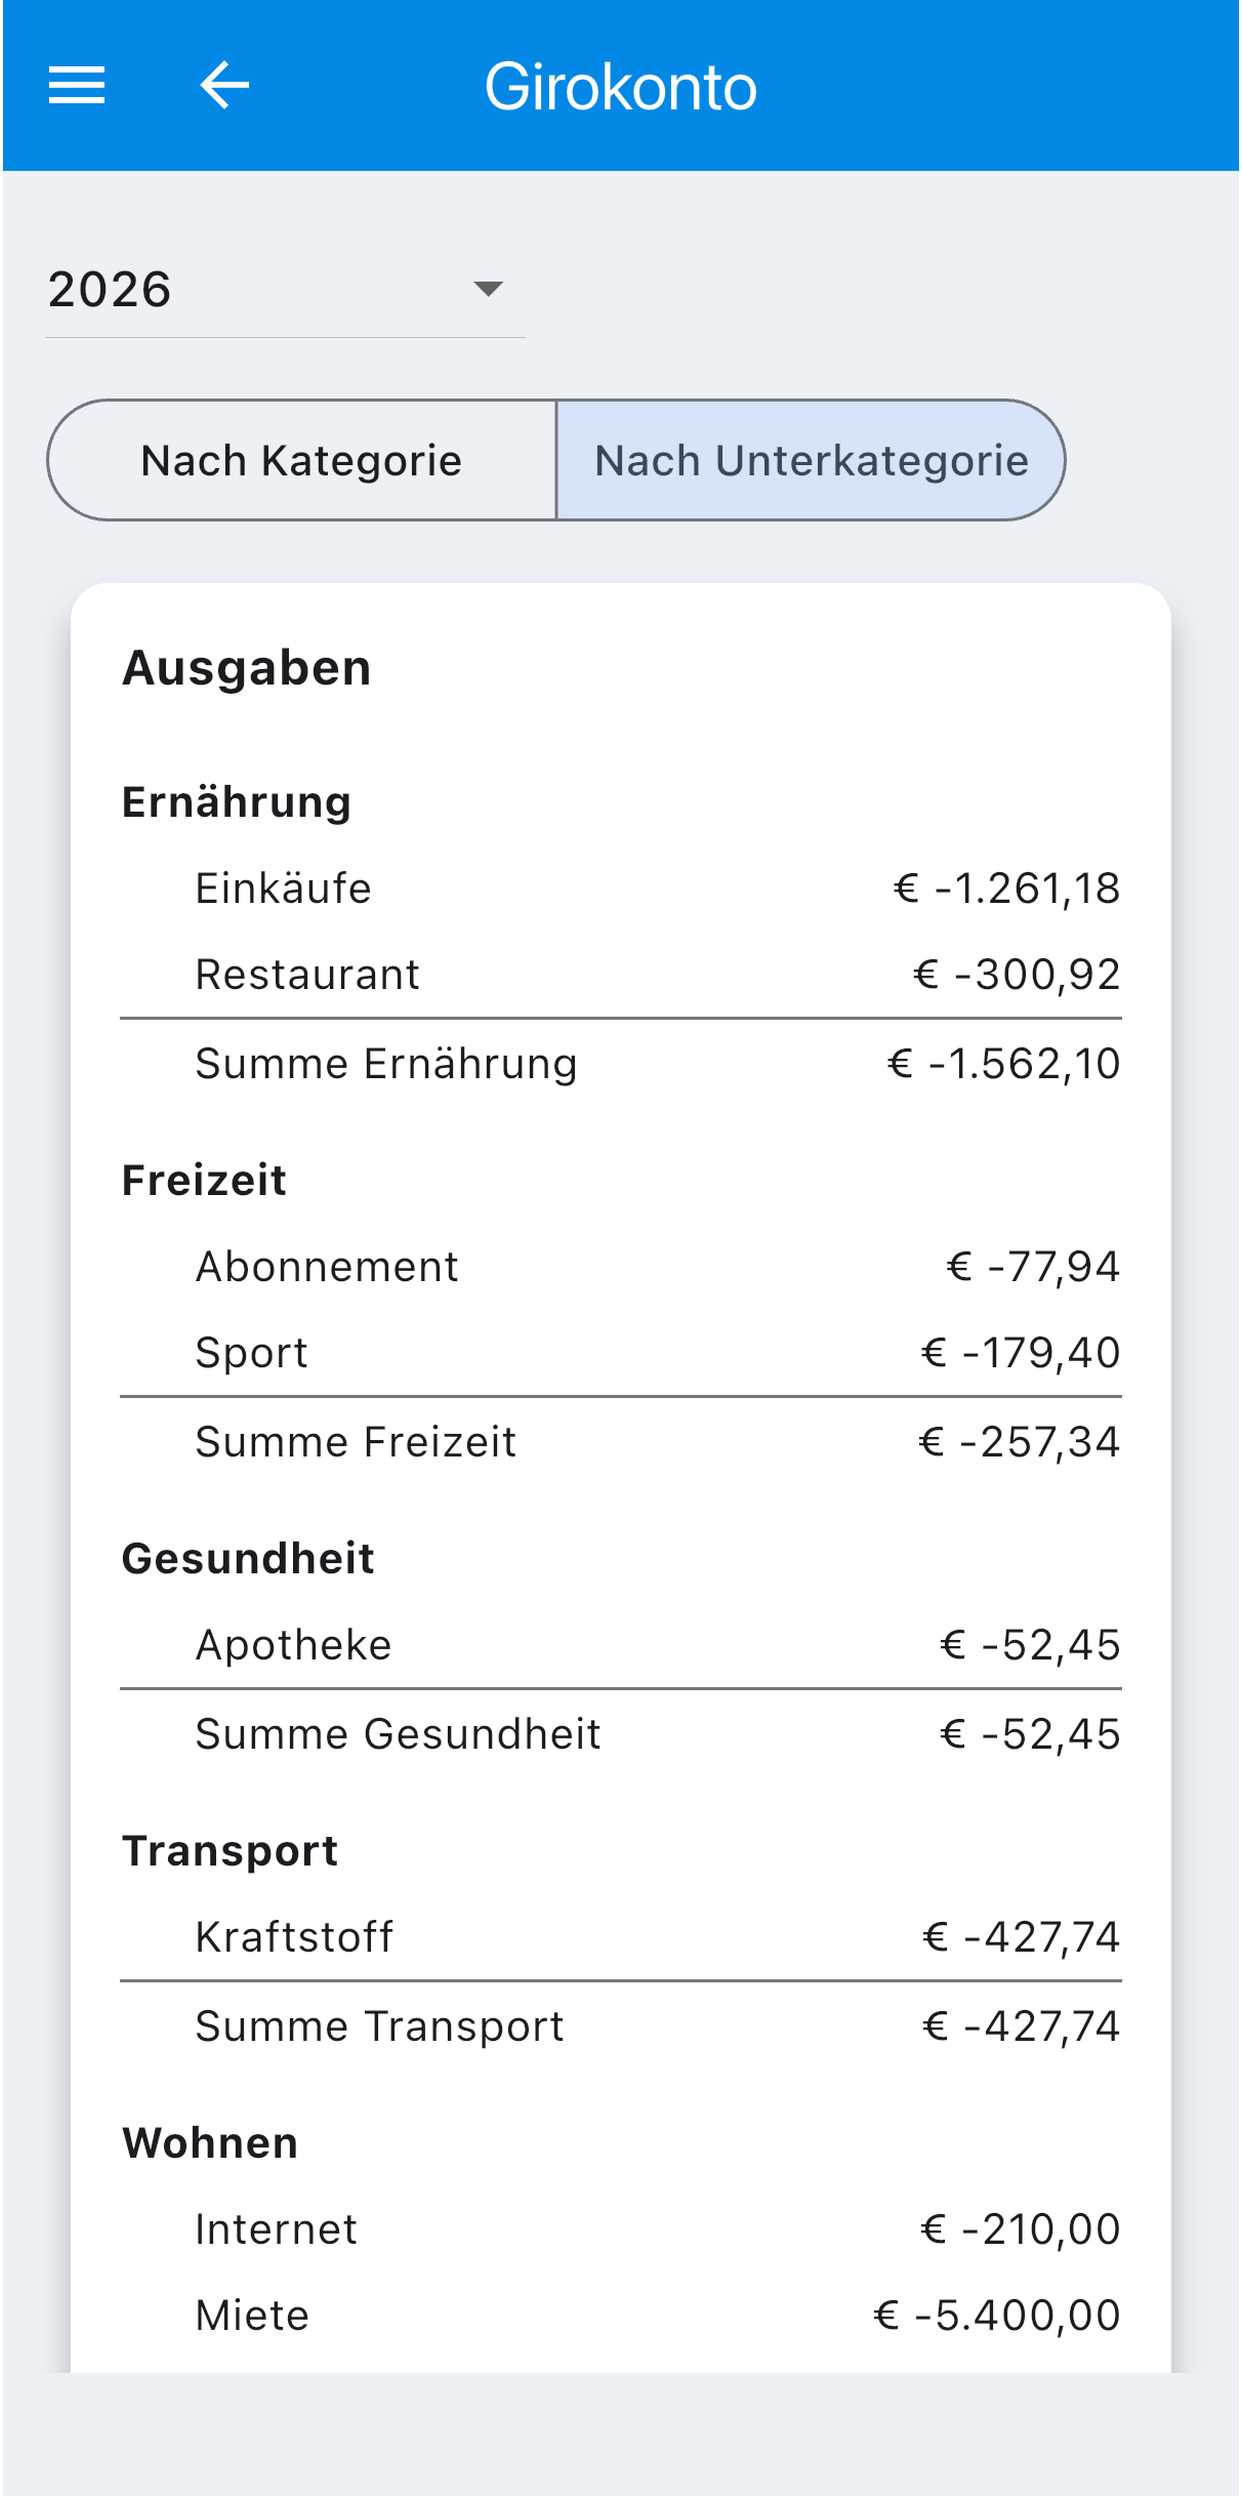Click the Summe Ernährung total row
Image resolution: width=1242 pixels, height=2496 pixels.
point(621,1063)
